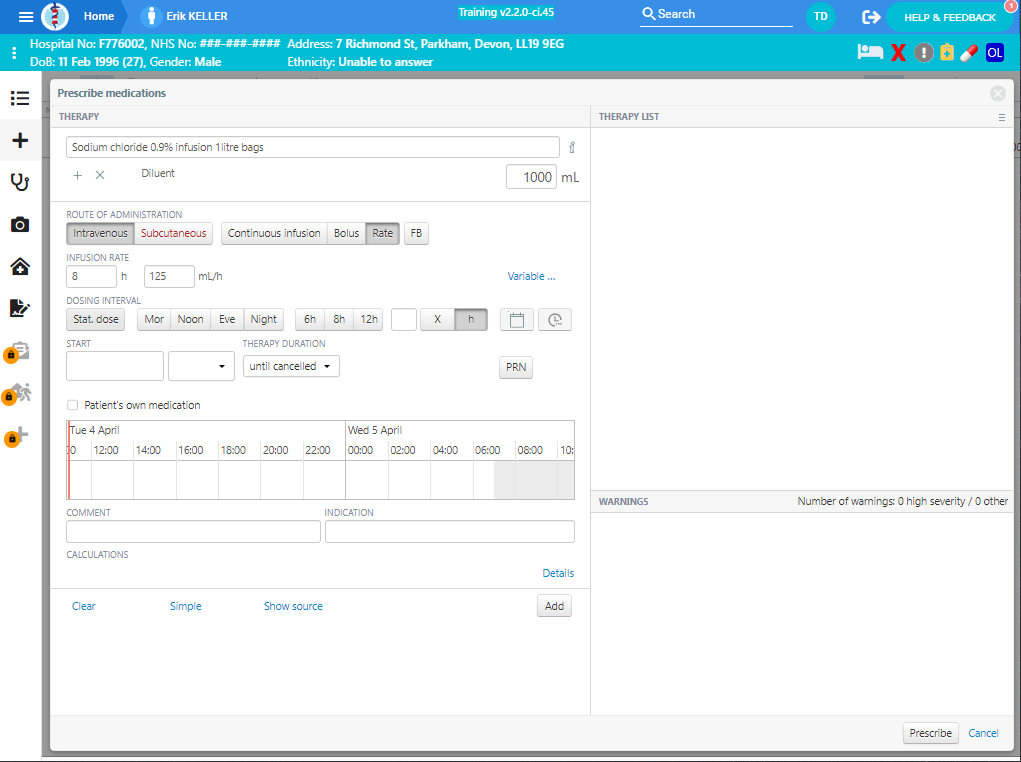Open the home medical sidebar icon
The height and width of the screenshot is (762, 1021).
pos(20,266)
